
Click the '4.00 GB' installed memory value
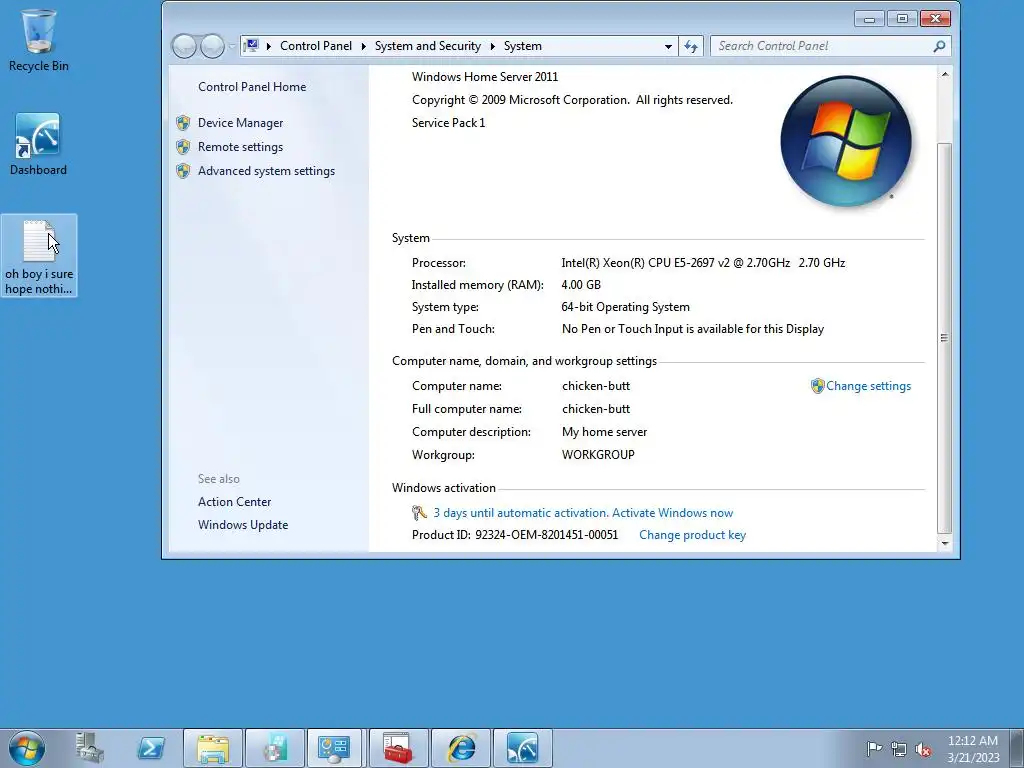pyautogui.click(x=581, y=285)
